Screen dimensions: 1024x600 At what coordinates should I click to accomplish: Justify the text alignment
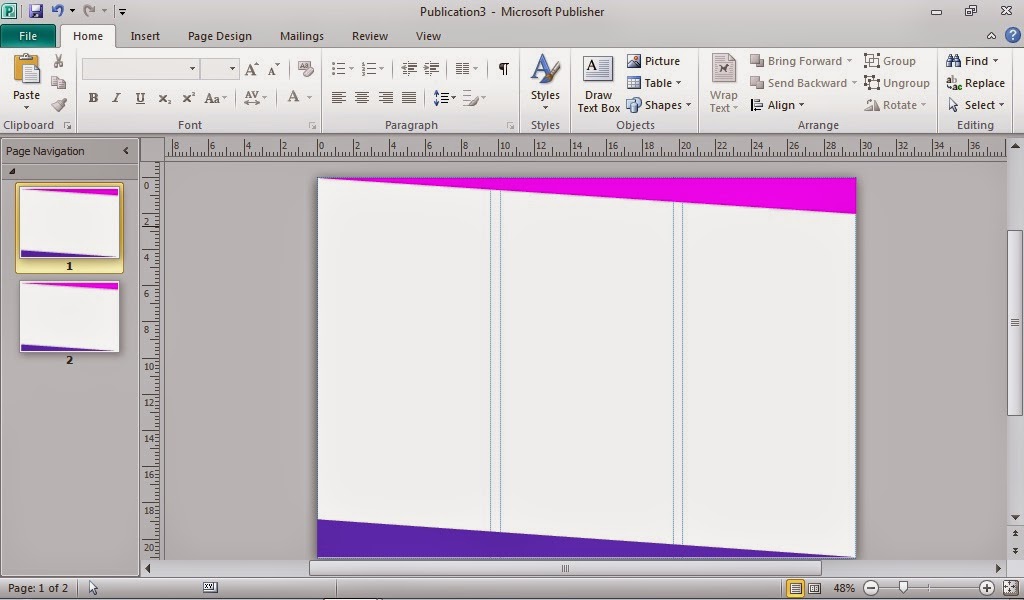pyautogui.click(x=409, y=98)
